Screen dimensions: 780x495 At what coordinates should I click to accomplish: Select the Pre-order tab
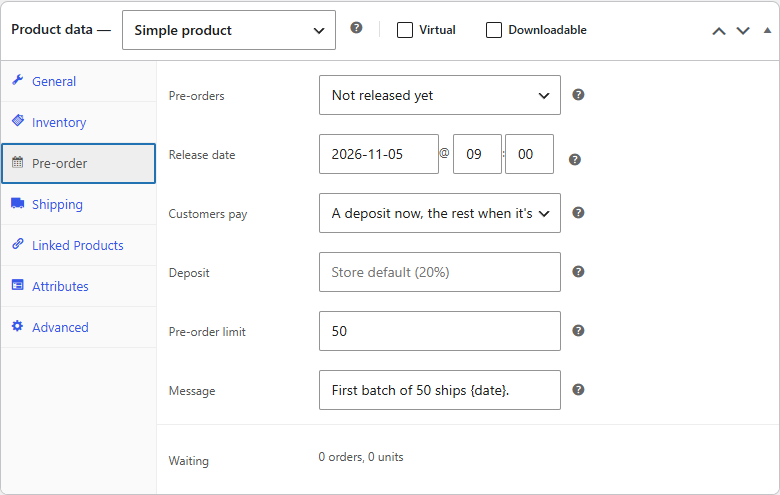coord(79,163)
